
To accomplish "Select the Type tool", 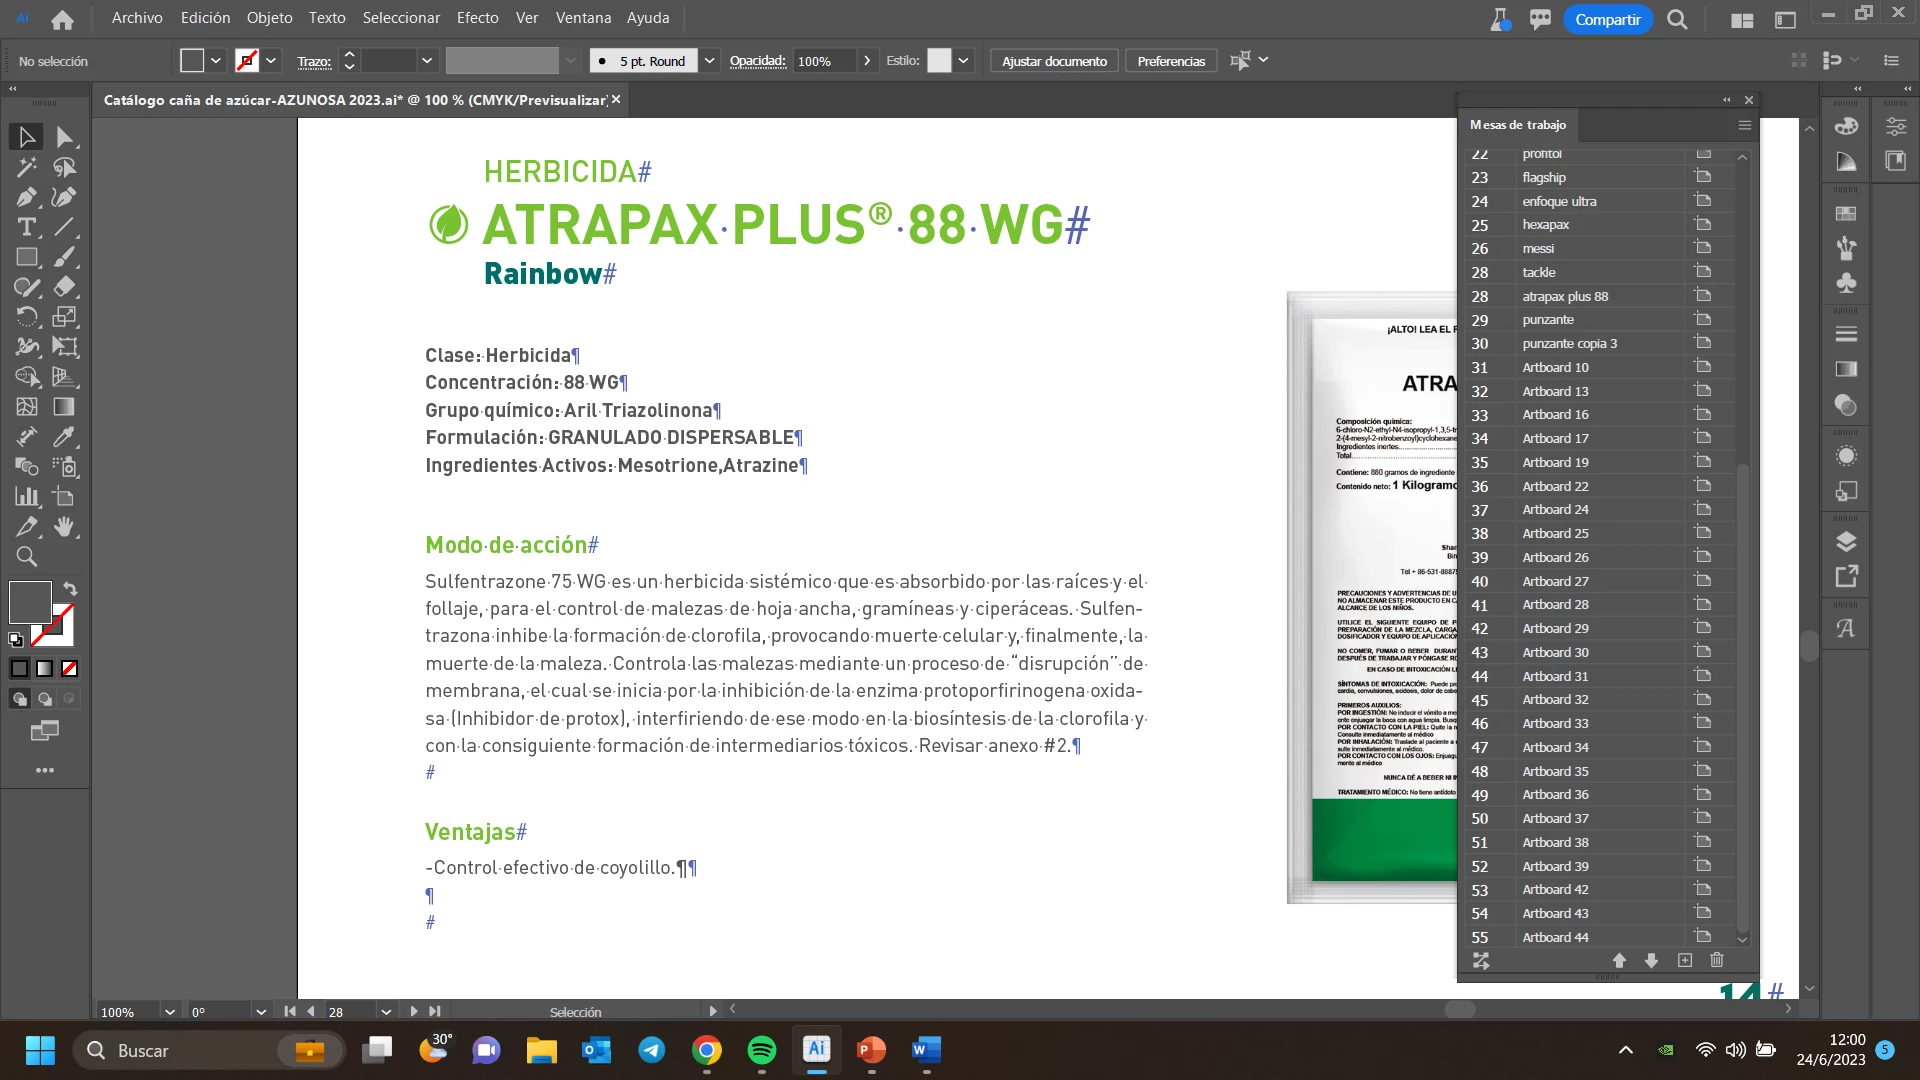I will tap(27, 227).
